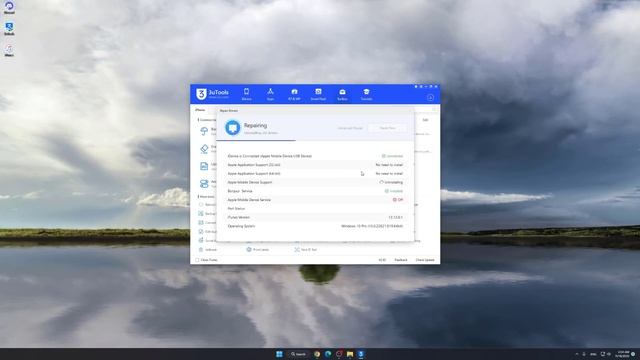Click the umbrella backup icon in the left list

point(204,131)
